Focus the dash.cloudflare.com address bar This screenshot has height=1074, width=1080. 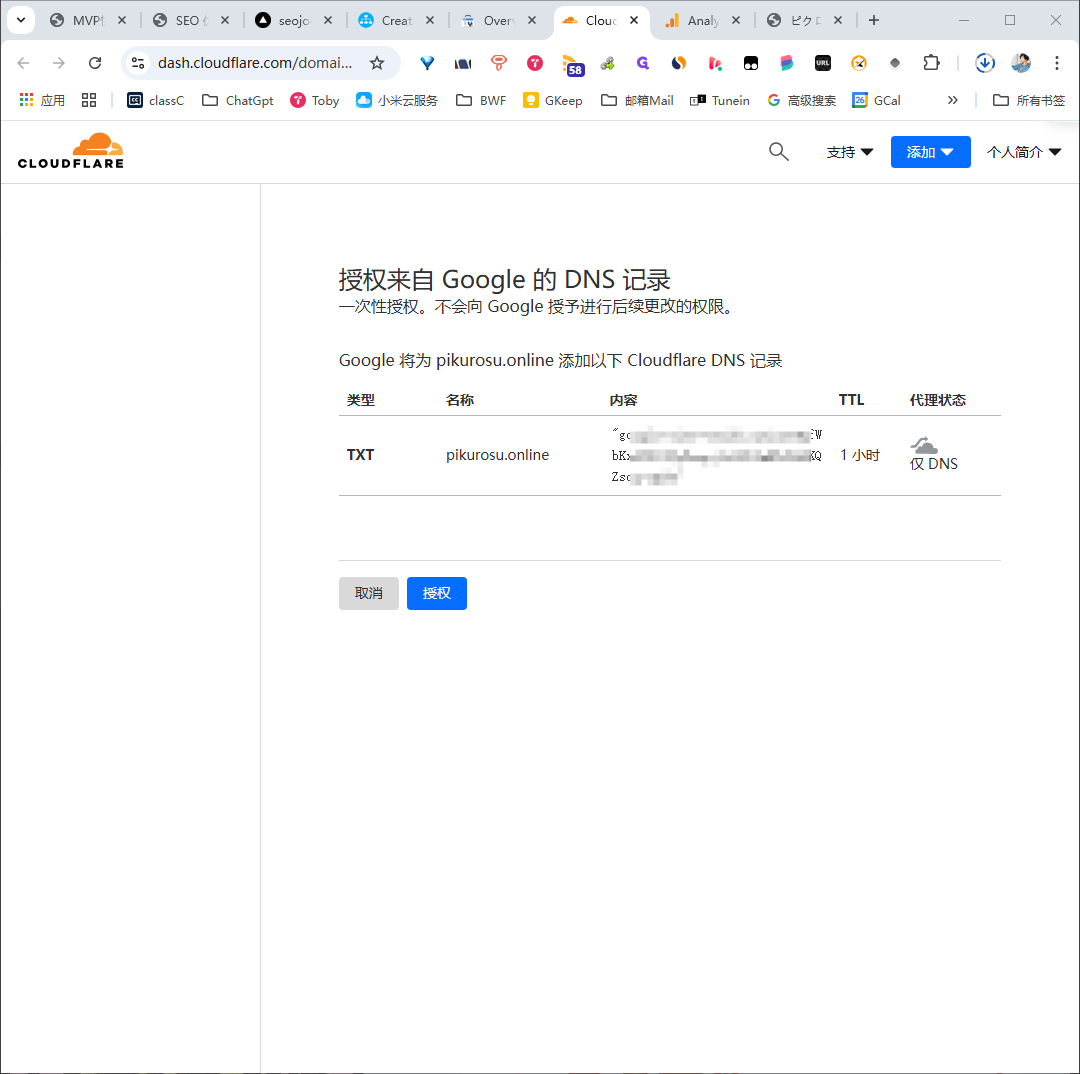coord(255,63)
